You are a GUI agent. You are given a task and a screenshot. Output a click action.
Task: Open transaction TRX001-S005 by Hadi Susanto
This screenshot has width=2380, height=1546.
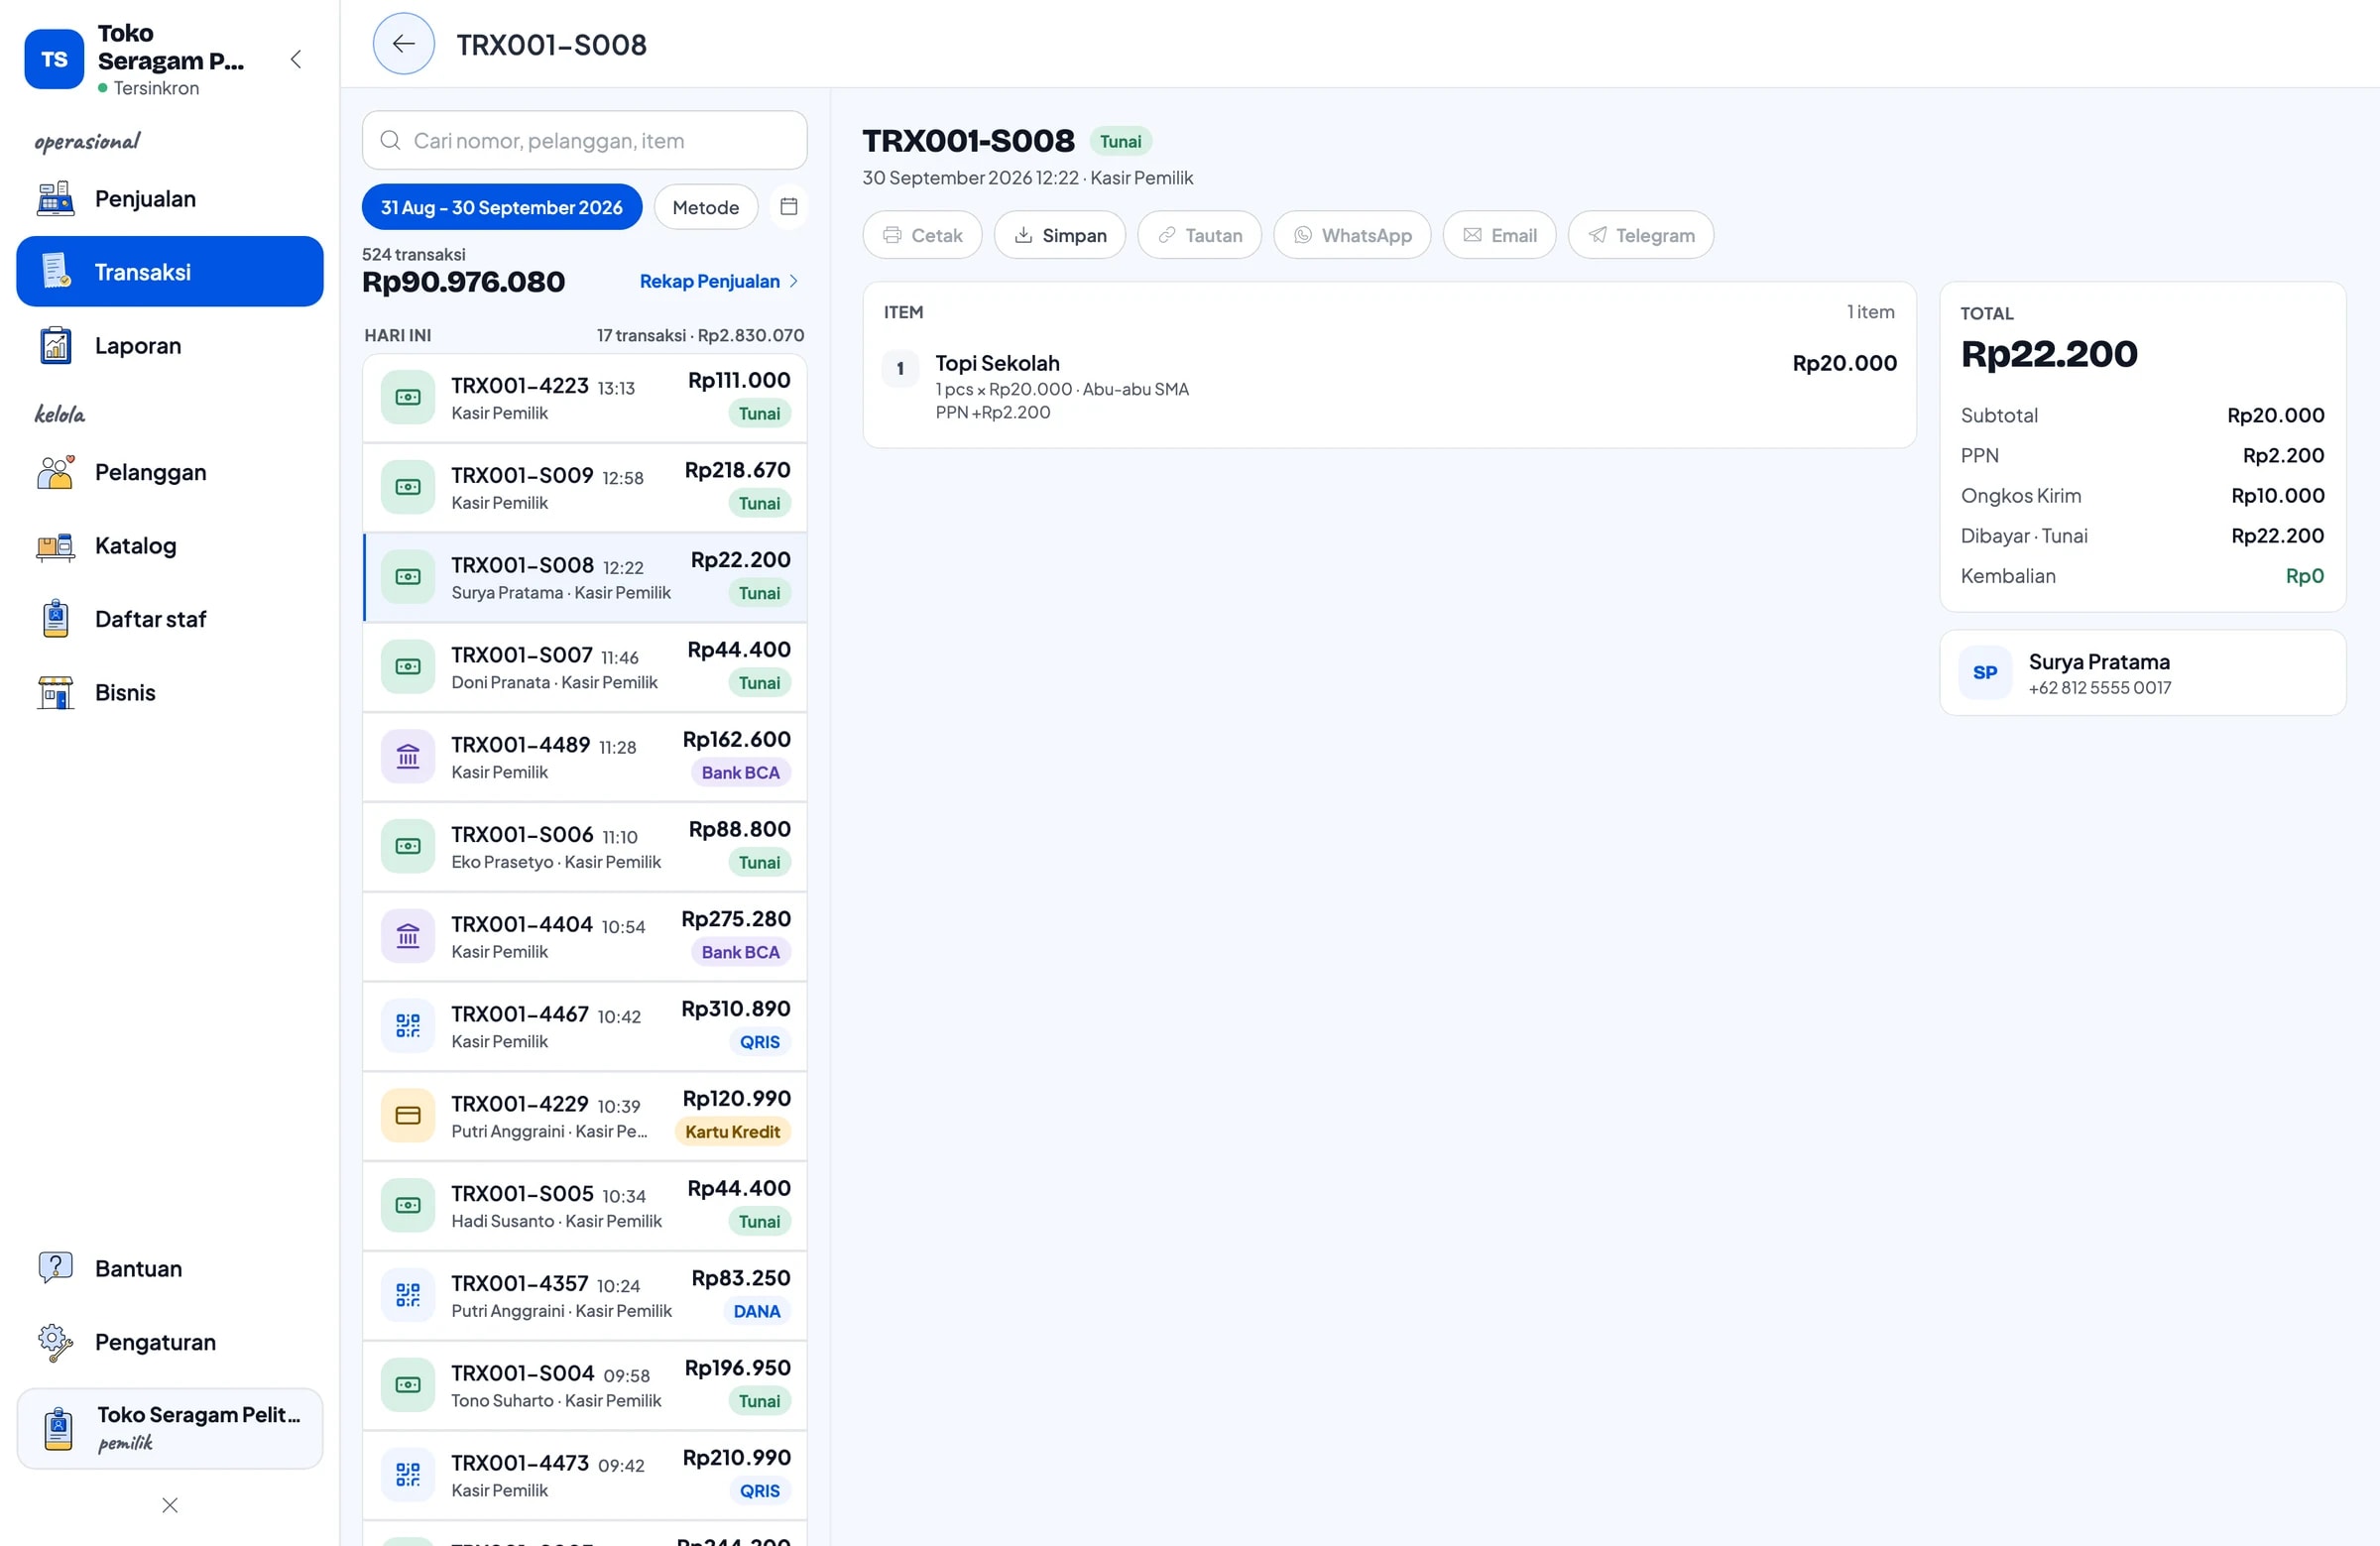point(584,1206)
